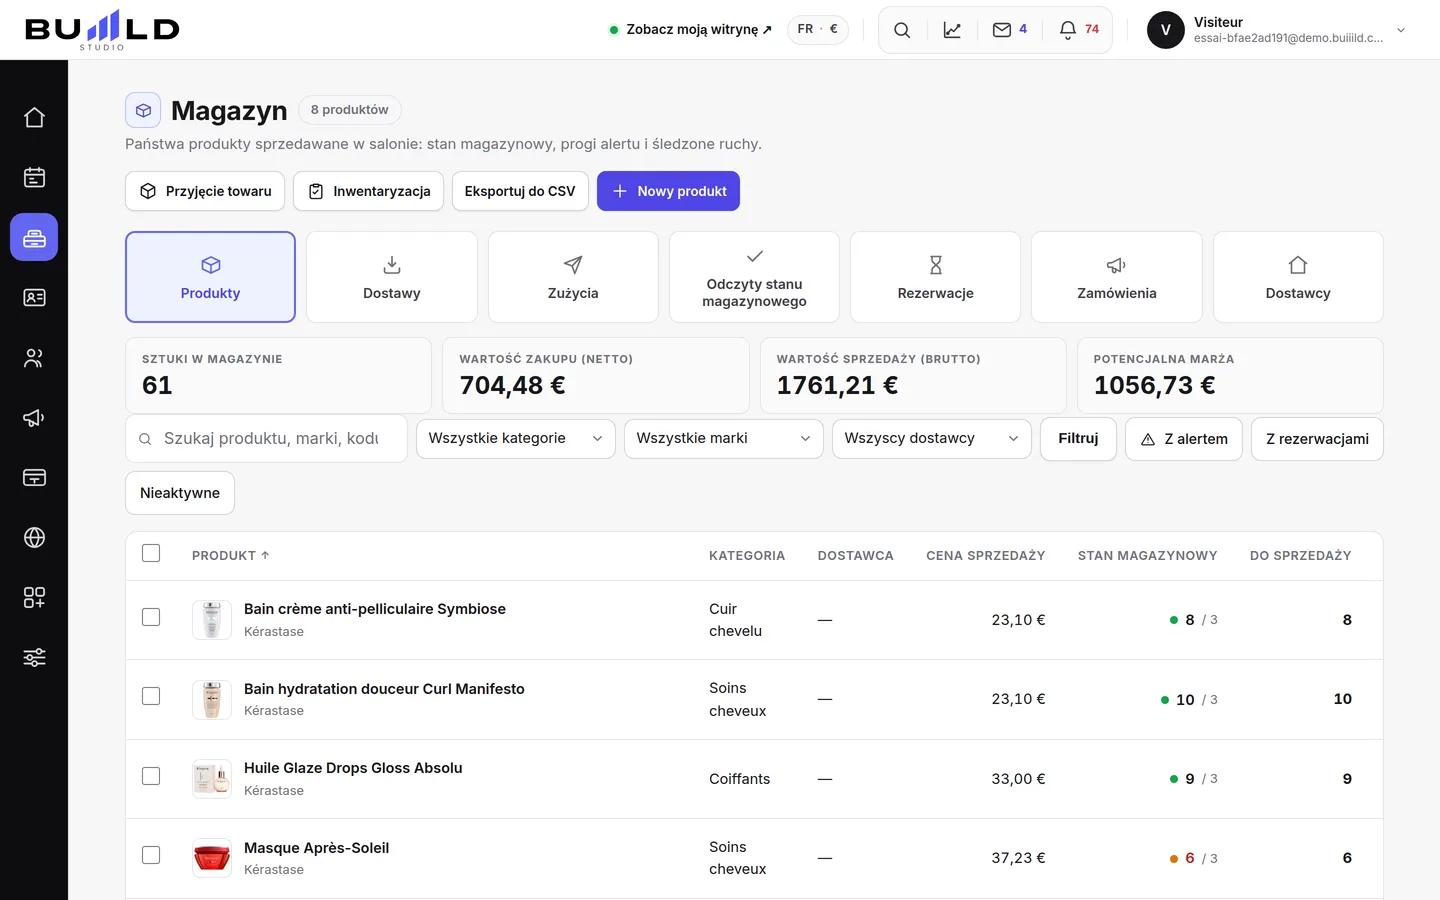Viewport: 1440px width, 900px height.
Task: Sort by the PRODUKT column header
Action: point(230,556)
